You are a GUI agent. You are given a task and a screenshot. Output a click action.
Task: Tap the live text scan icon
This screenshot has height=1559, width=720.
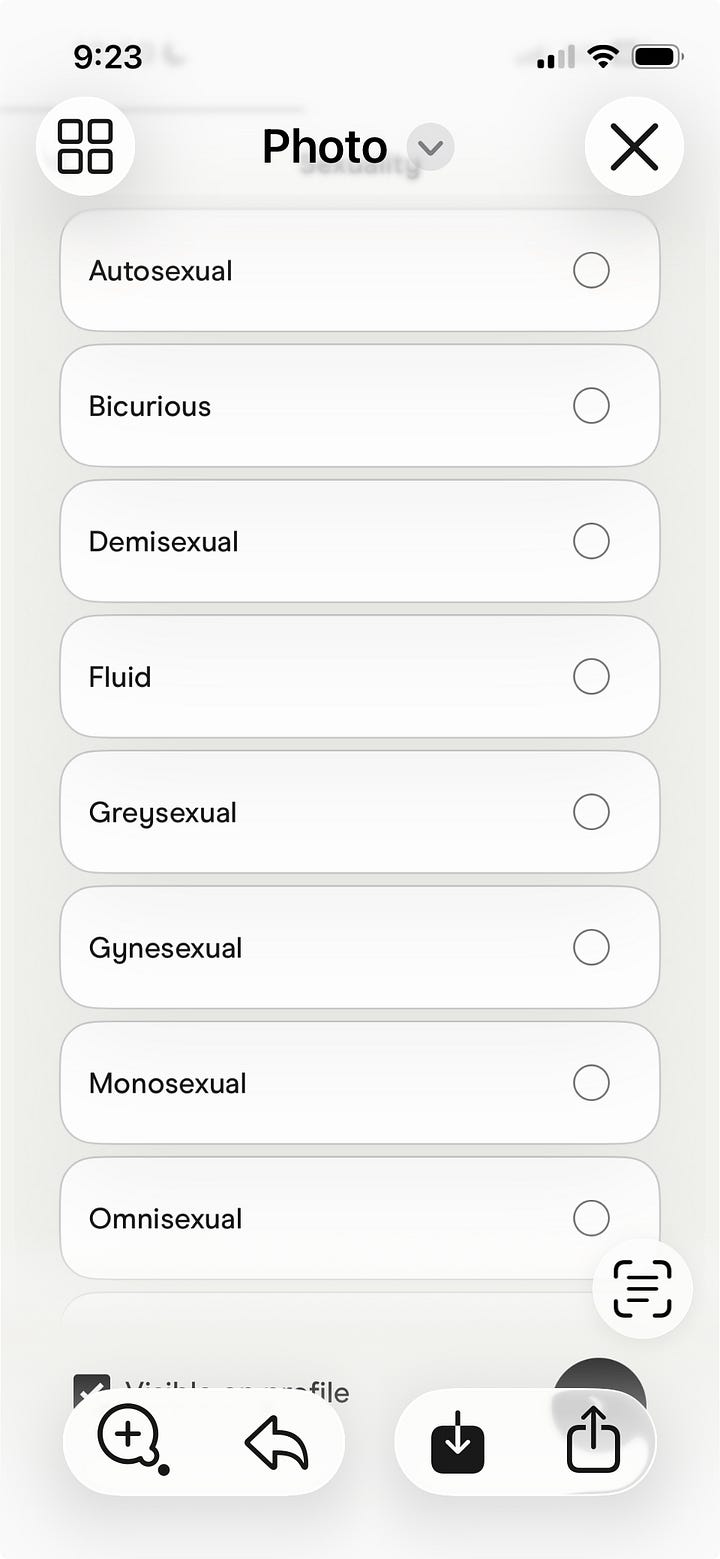point(641,1289)
